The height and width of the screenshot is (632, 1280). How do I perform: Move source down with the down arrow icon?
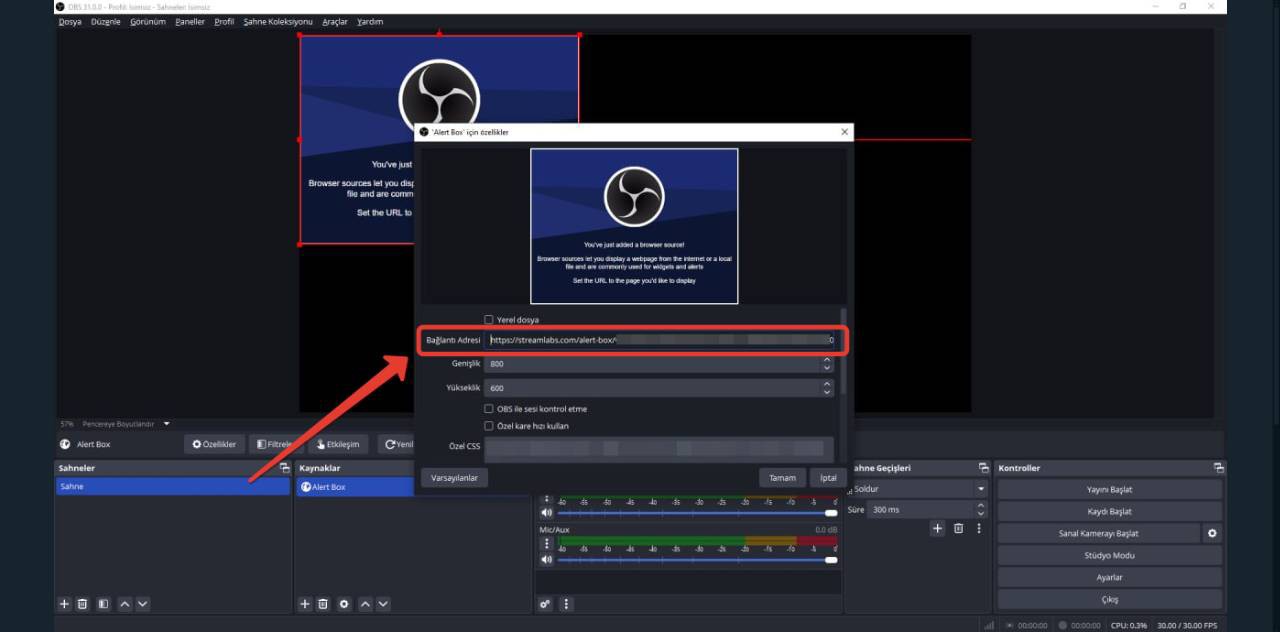[383, 603]
